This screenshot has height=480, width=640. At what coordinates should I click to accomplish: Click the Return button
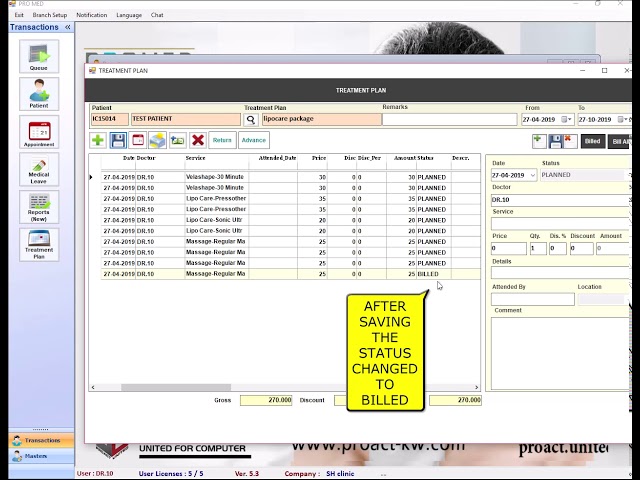point(222,140)
